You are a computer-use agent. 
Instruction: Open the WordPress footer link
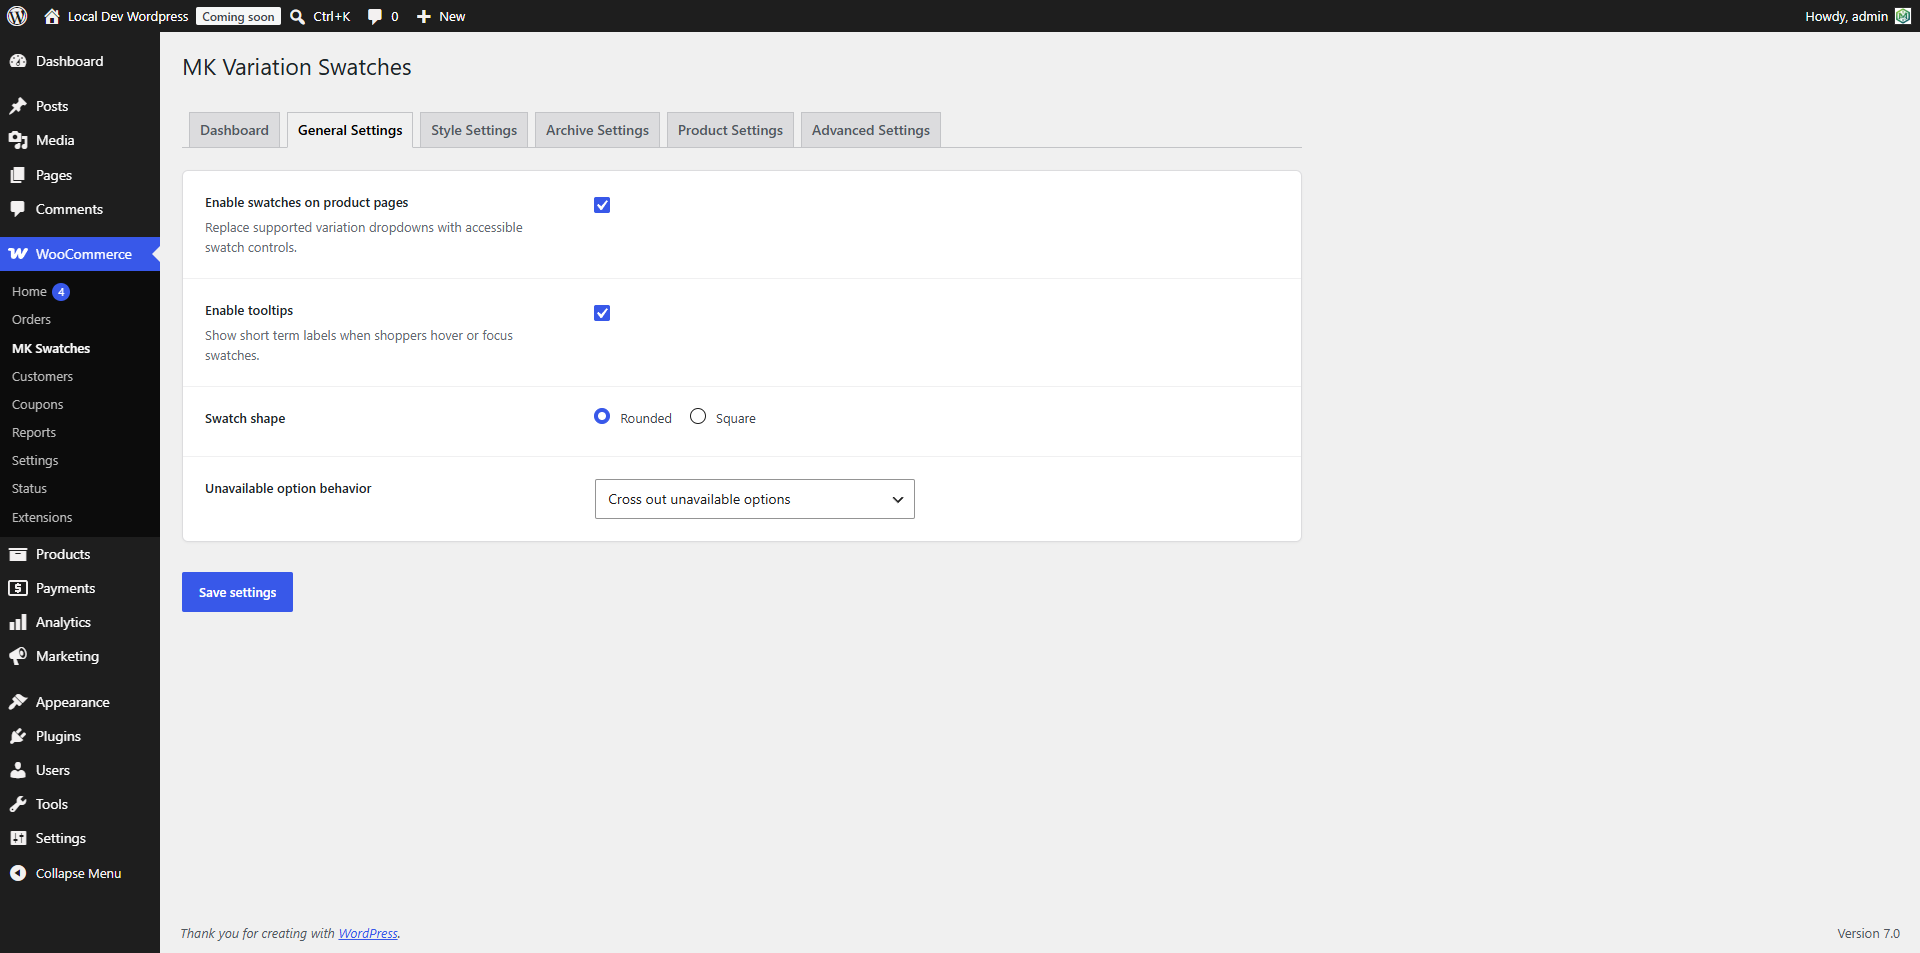[368, 933]
